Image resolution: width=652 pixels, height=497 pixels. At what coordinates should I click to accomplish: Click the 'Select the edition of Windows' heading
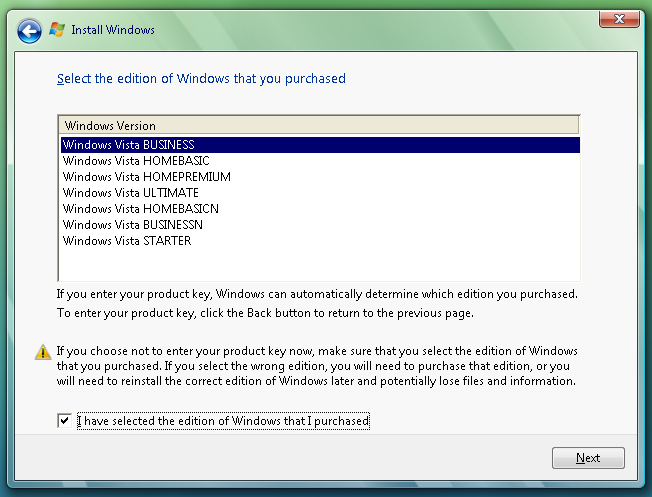point(201,79)
